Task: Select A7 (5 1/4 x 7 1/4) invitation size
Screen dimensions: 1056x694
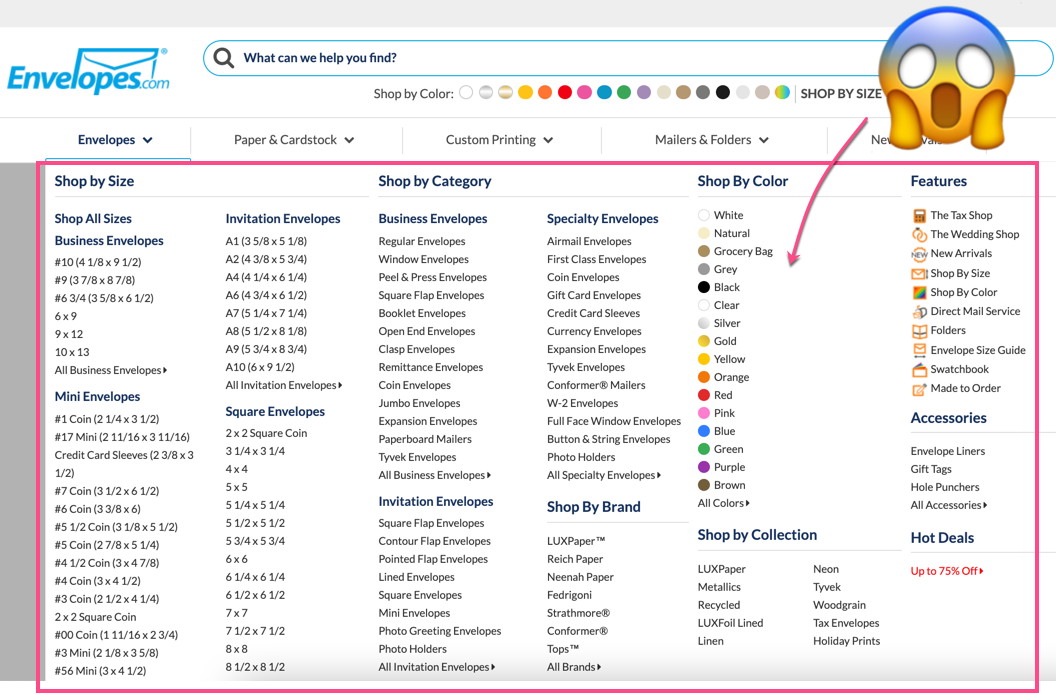Action: [266, 313]
